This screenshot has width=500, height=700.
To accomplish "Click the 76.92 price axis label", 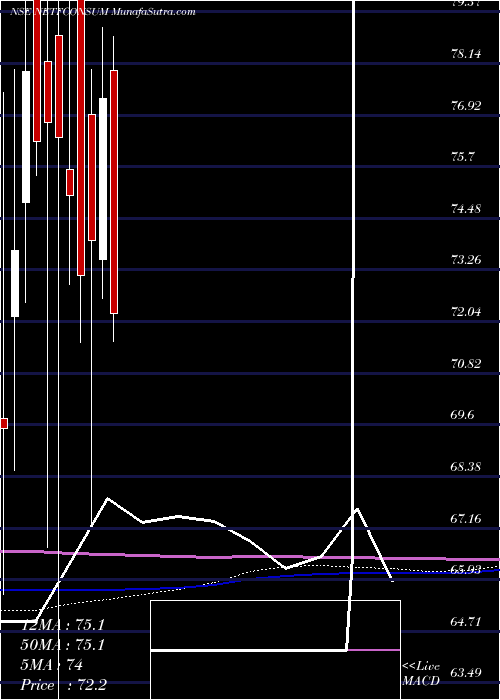I will pos(466,106).
